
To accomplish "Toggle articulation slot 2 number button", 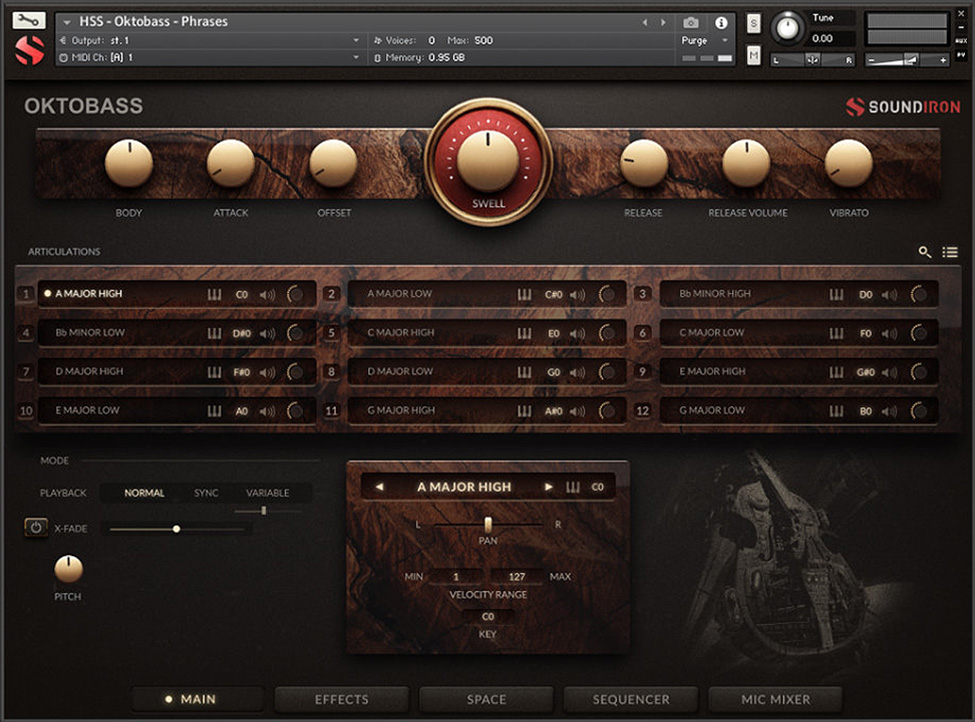I will click(331, 294).
